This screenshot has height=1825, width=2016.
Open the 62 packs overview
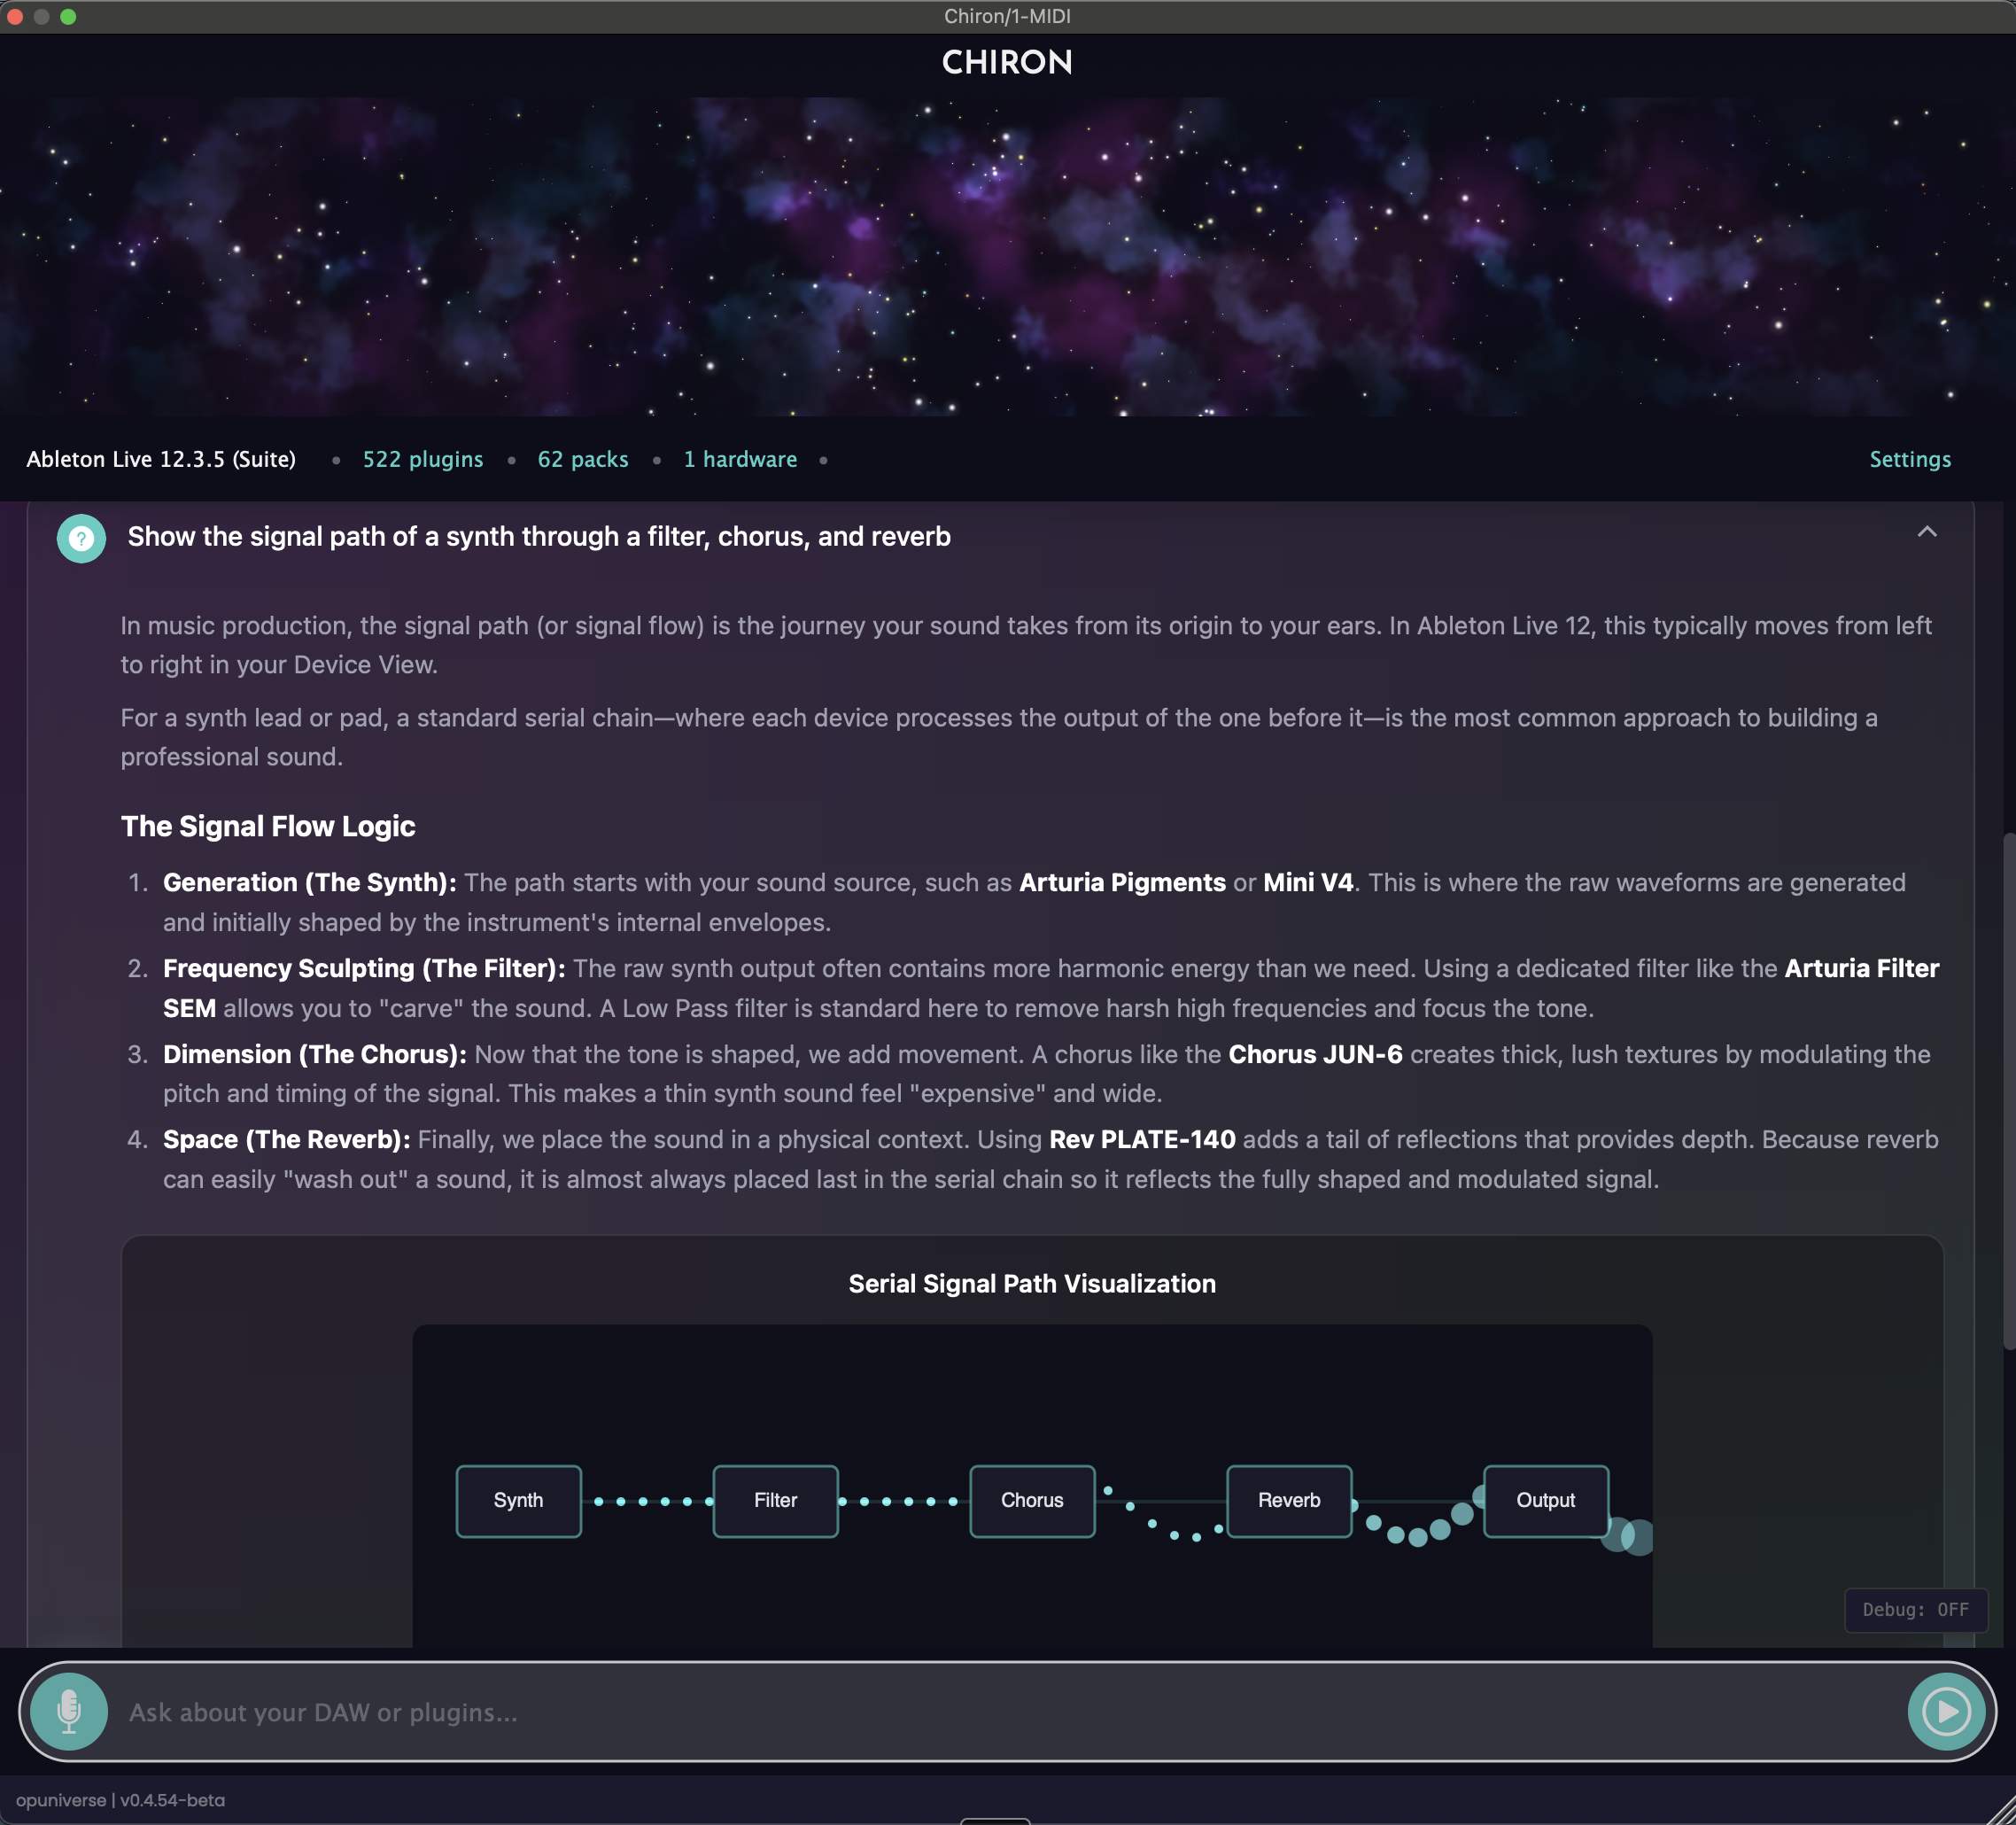click(583, 459)
